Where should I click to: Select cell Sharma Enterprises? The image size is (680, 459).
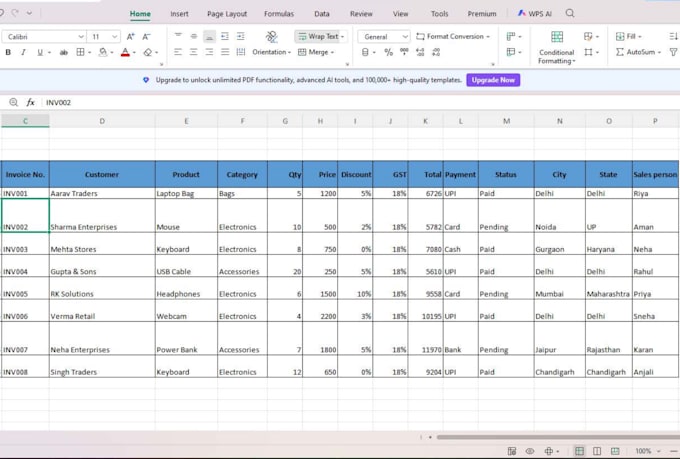(102, 216)
